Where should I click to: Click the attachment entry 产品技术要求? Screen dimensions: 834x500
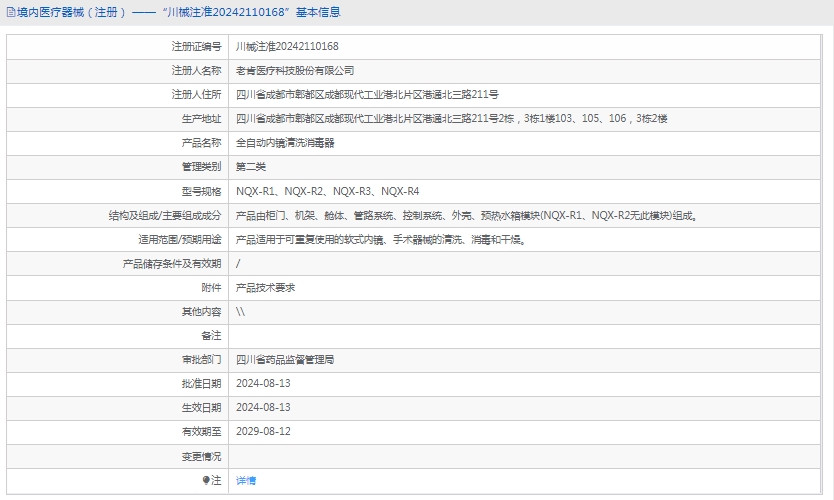(265, 288)
